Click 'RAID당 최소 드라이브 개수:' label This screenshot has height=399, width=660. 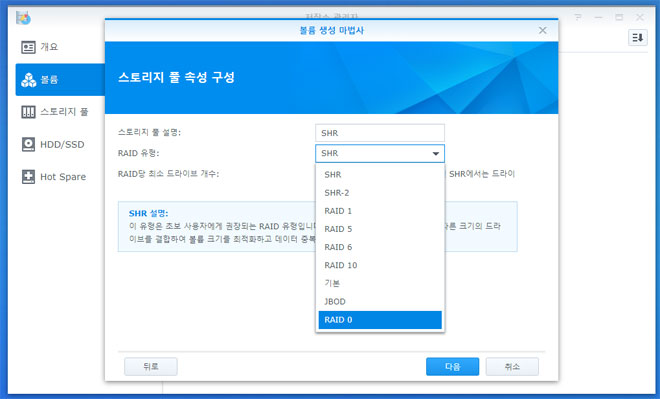168,174
